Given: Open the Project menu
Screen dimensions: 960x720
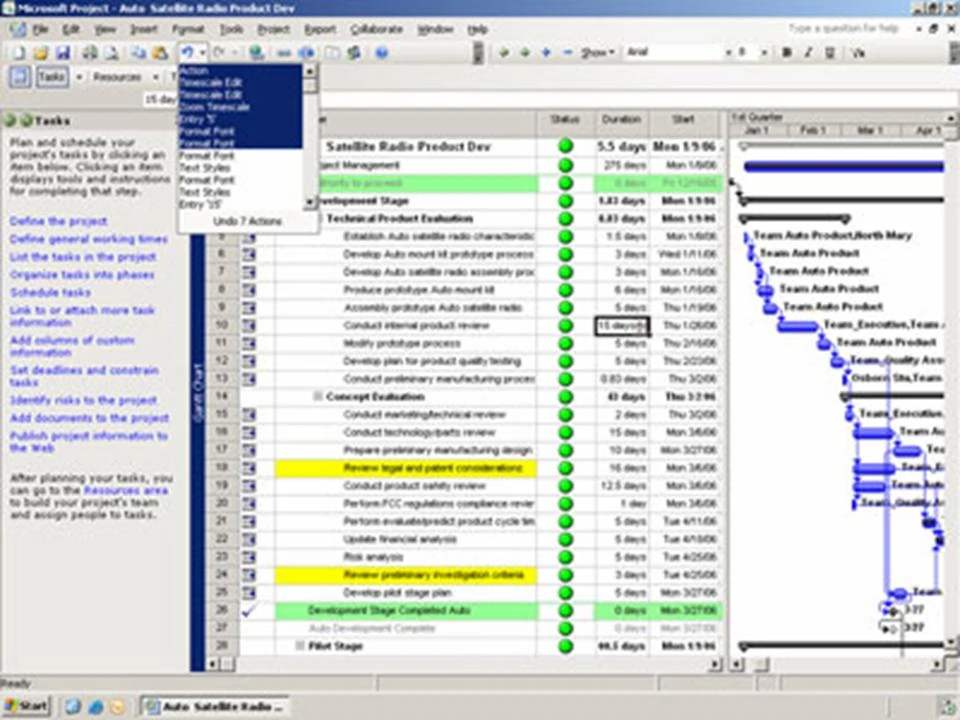Looking at the screenshot, I should pyautogui.click(x=273, y=29).
